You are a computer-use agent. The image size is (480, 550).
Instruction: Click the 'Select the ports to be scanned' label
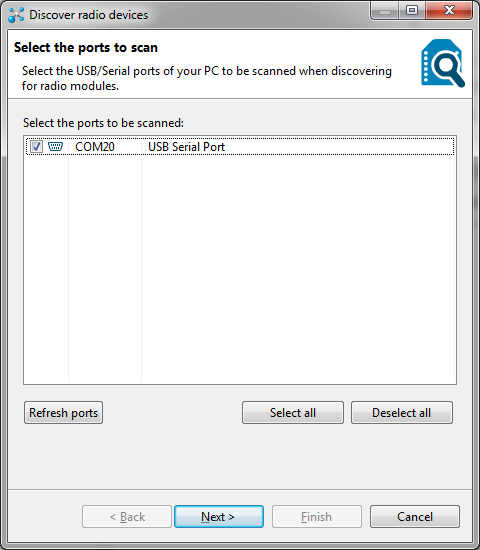tap(103, 123)
